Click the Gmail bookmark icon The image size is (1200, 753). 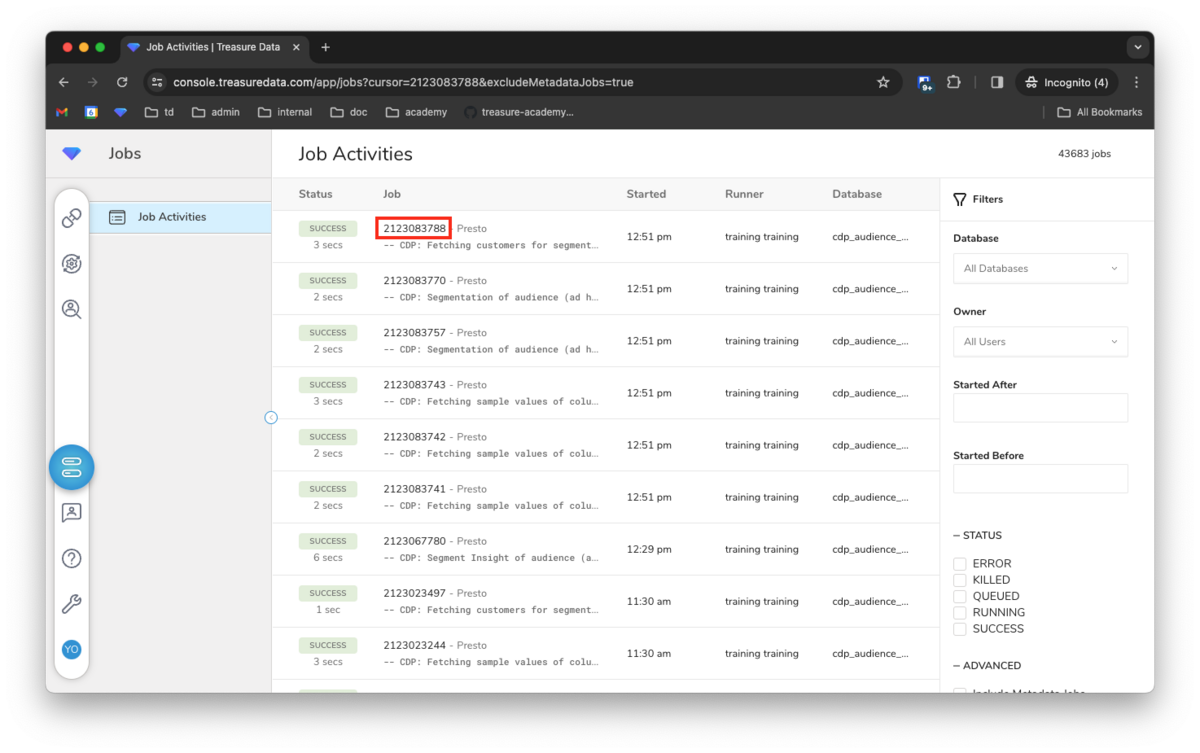[62, 112]
